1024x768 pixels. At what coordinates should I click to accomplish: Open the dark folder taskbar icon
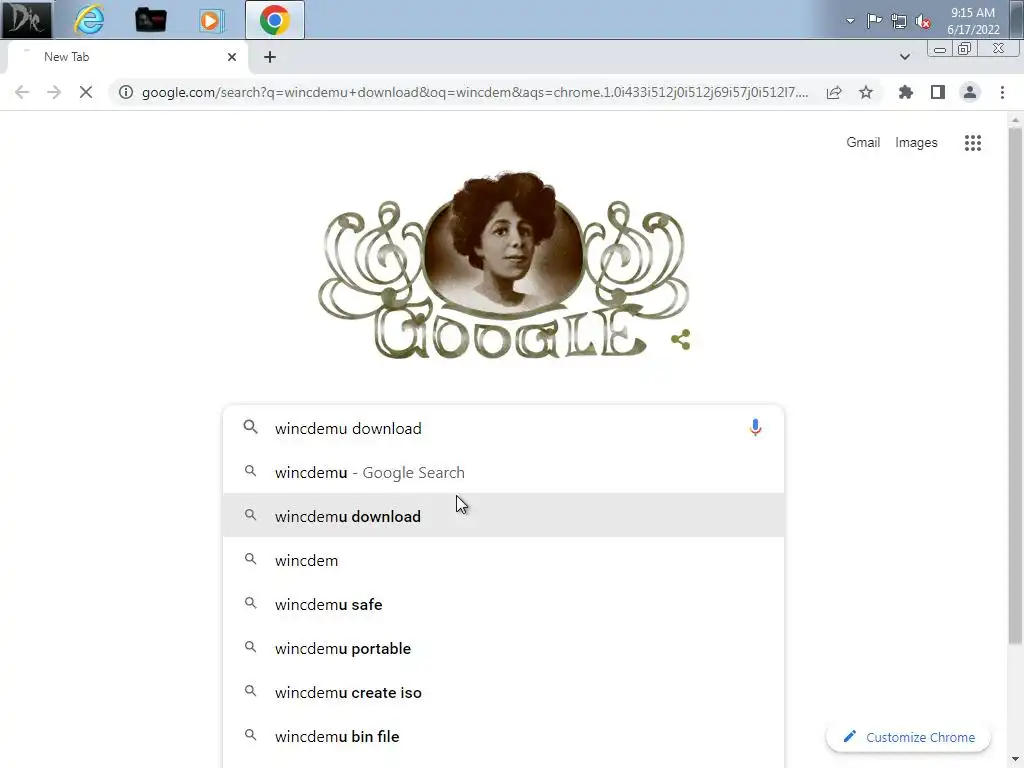150,20
